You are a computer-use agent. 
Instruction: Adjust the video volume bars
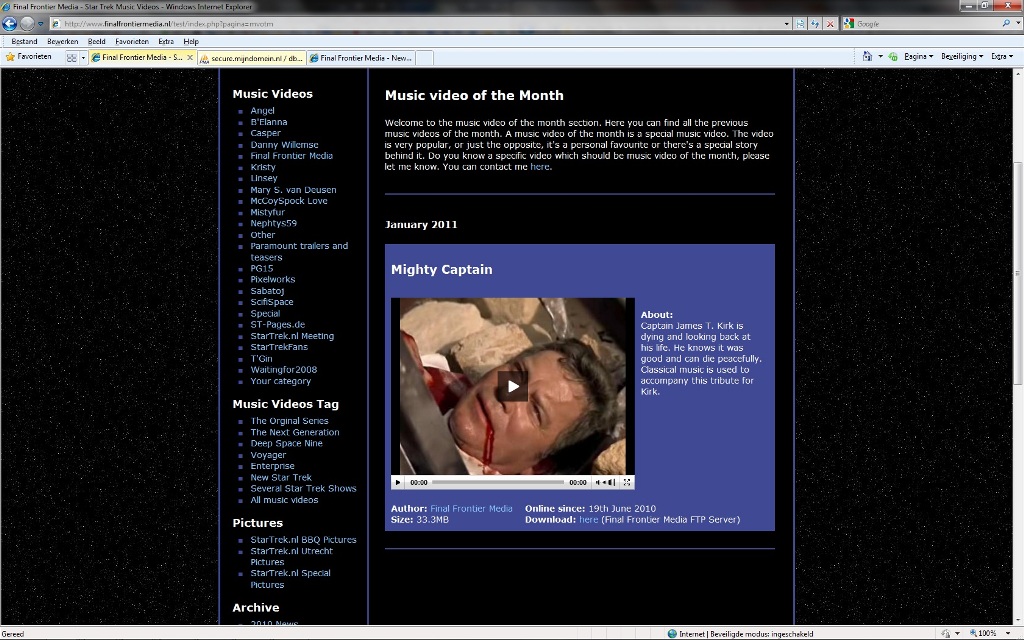coord(611,483)
